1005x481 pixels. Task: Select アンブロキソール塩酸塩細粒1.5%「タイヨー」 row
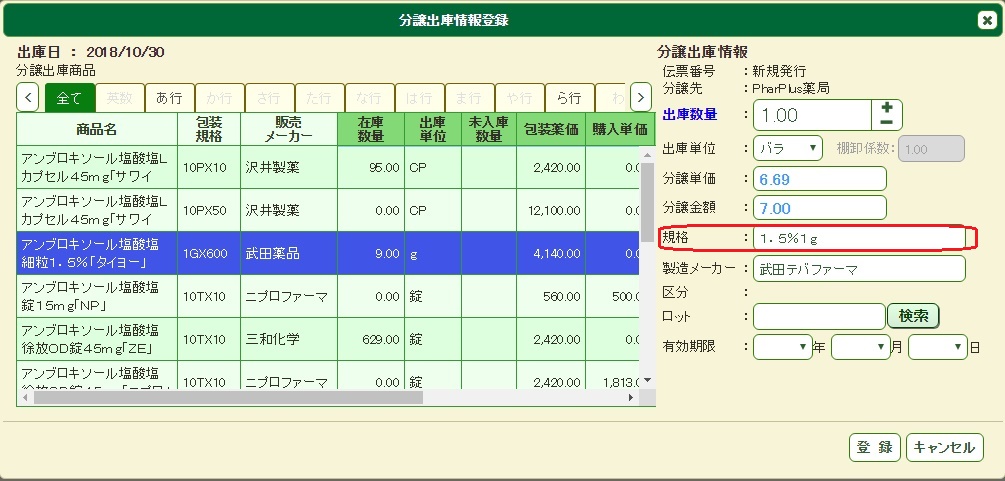(x=328, y=253)
